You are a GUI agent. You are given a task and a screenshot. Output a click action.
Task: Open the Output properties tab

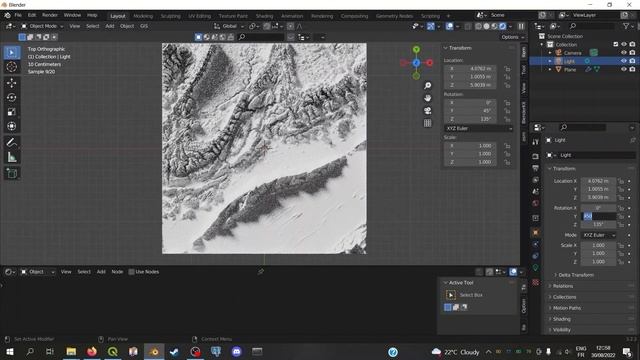(x=536, y=168)
